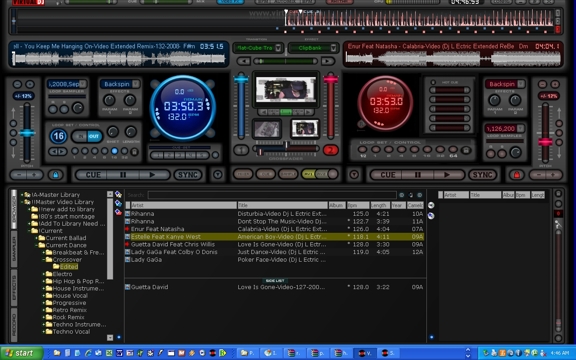The width and height of the screenshot is (576, 360).
Task: Toggle the red right deck lock icon
Action: [516, 175]
